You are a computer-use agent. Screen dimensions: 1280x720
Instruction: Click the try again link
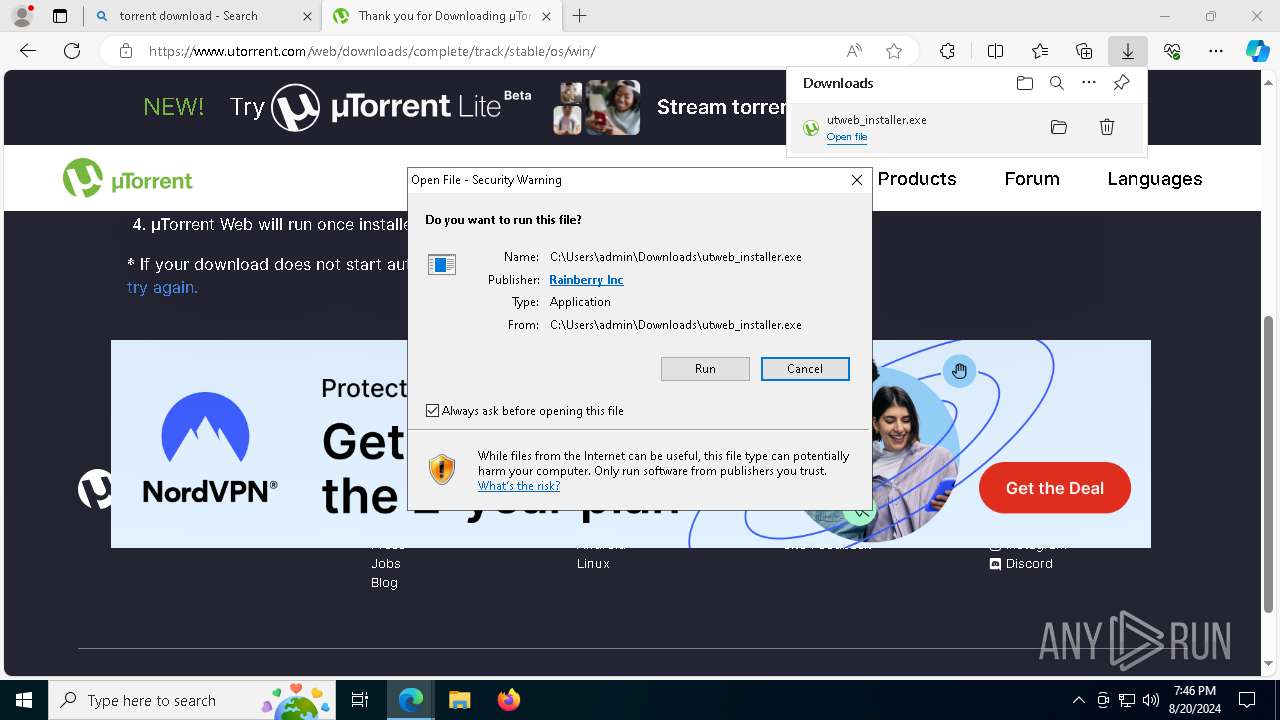click(162, 288)
